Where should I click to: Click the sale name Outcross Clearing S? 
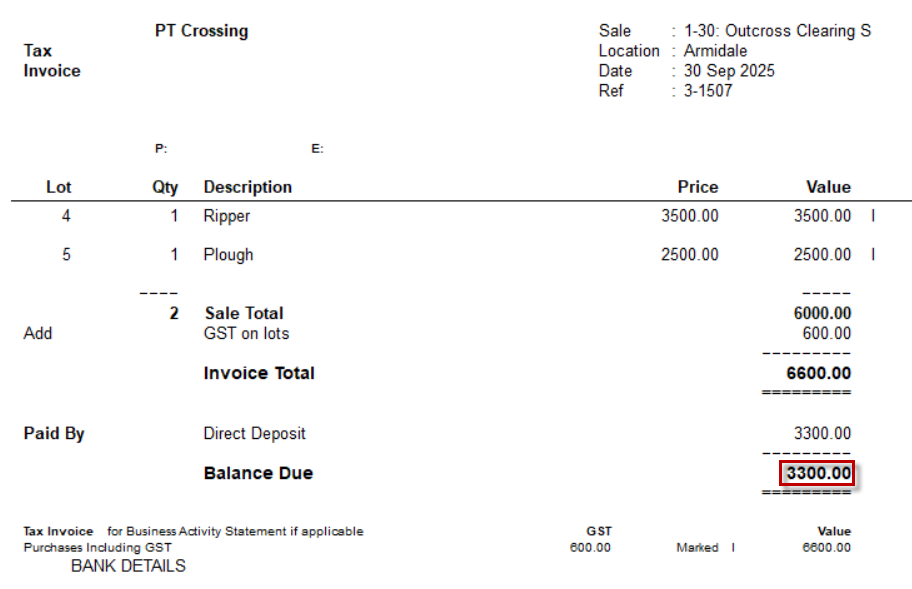777,31
